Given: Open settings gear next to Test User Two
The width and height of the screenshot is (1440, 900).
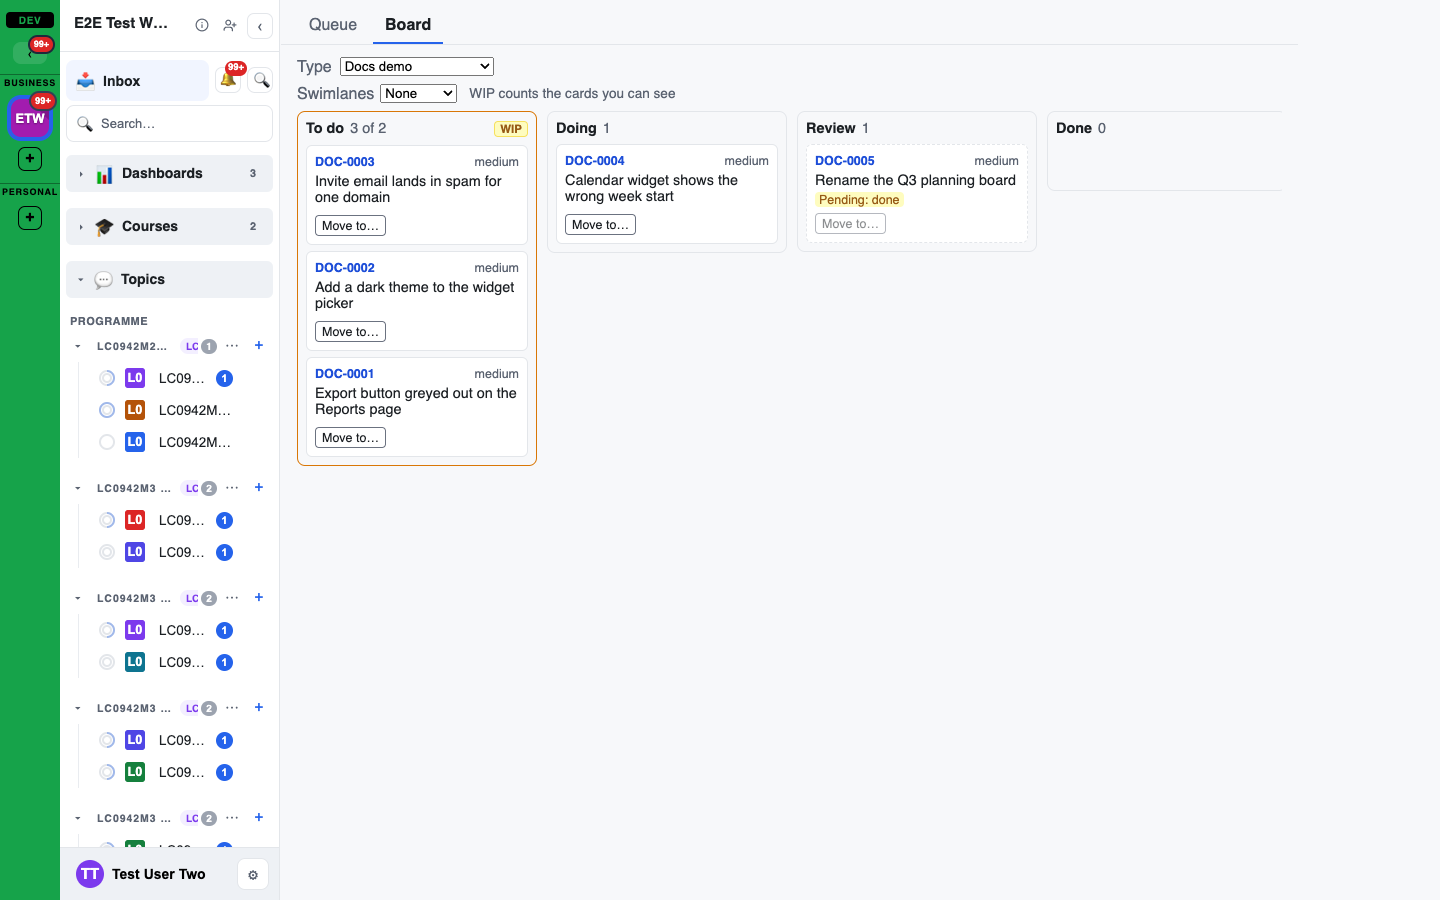Looking at the screenshot, I should click(253, 875).
